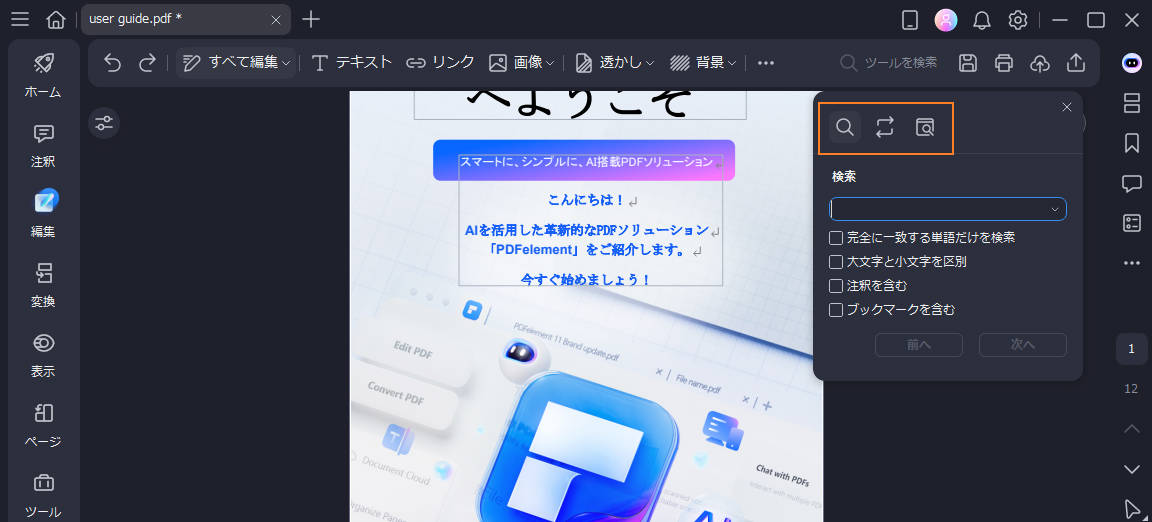Open the AI assistant robot icon
The width and height of the screenshot is (1152, 522).
[1131, 63]
